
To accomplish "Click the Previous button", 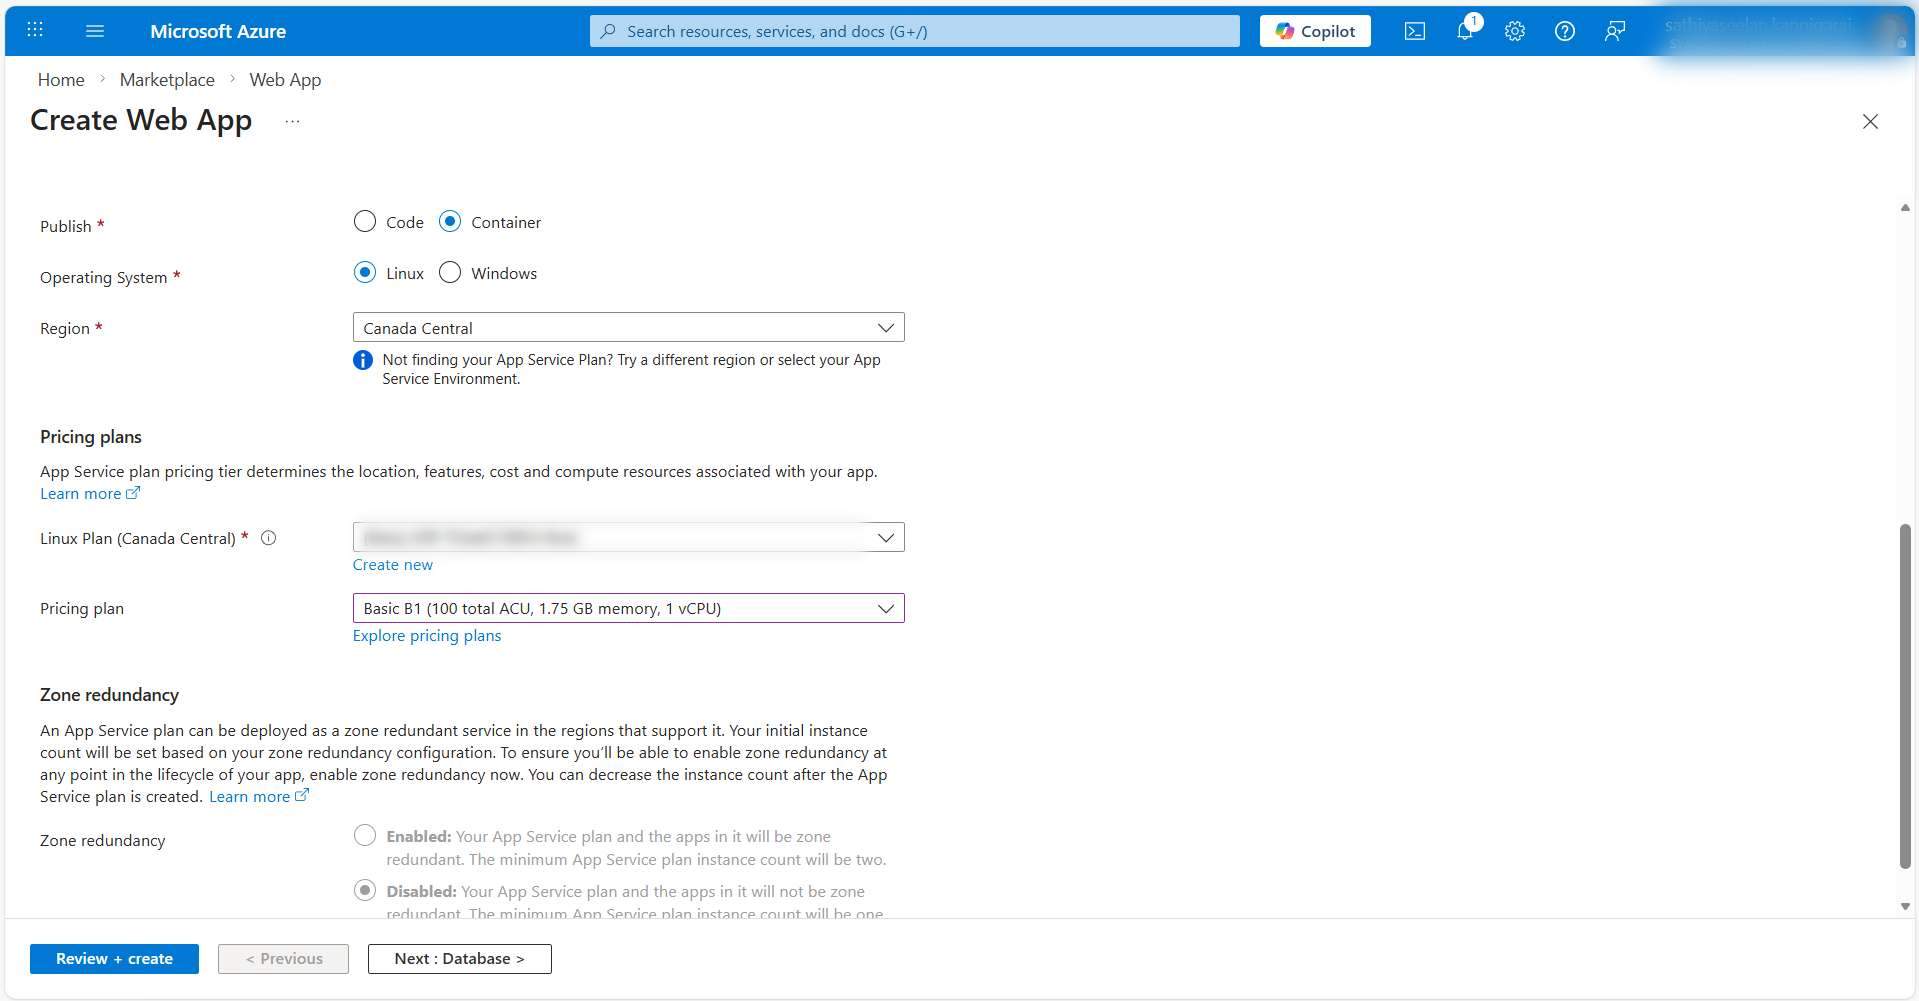I will [x=283, y=958].
